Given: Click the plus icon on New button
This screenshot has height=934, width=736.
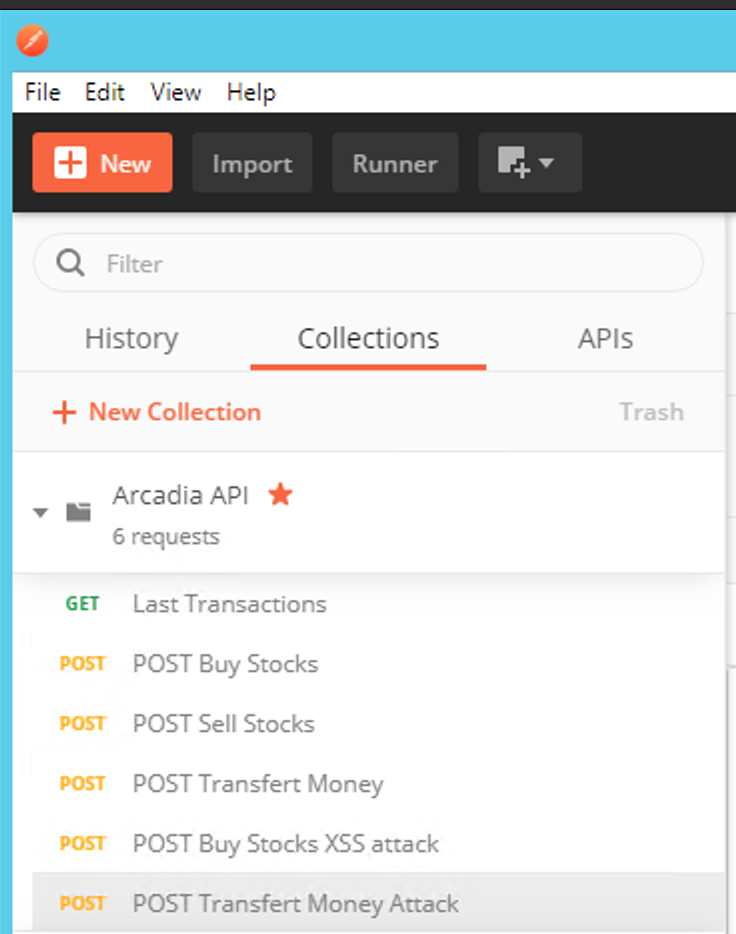Looking at the screenshot, I should click(x=70, y=163).
